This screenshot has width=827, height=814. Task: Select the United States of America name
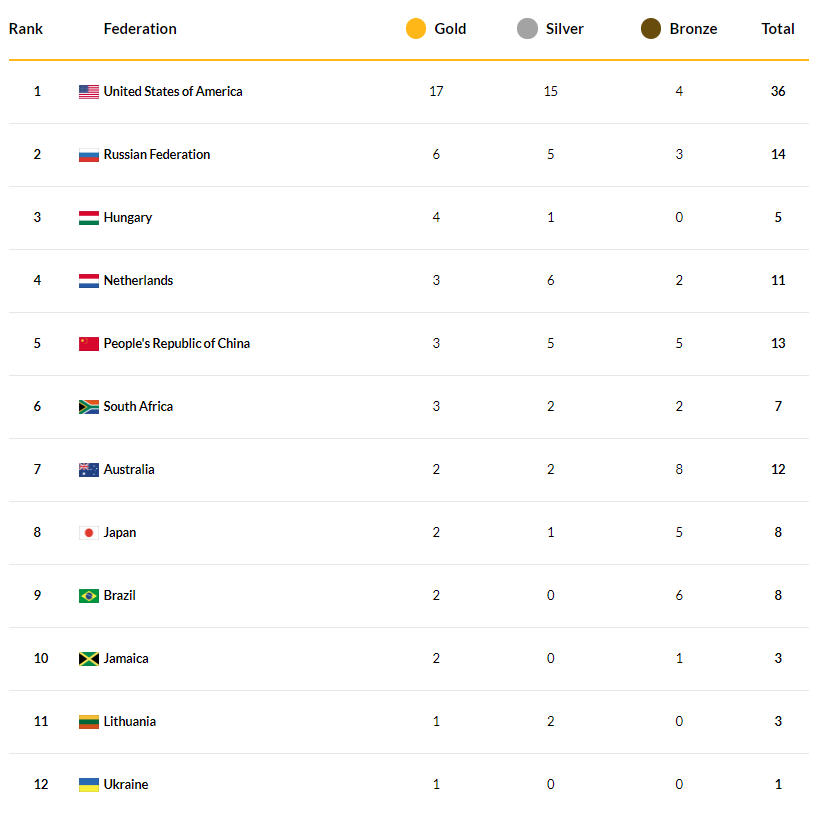click(173, 91)
